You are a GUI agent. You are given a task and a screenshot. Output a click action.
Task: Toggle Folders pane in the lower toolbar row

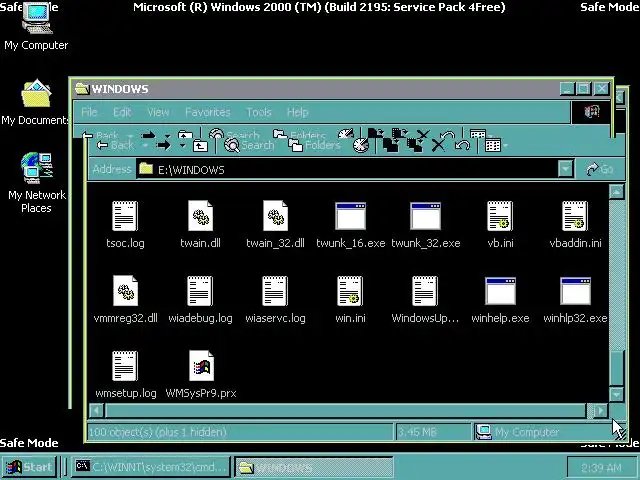(x=314, y=145)
